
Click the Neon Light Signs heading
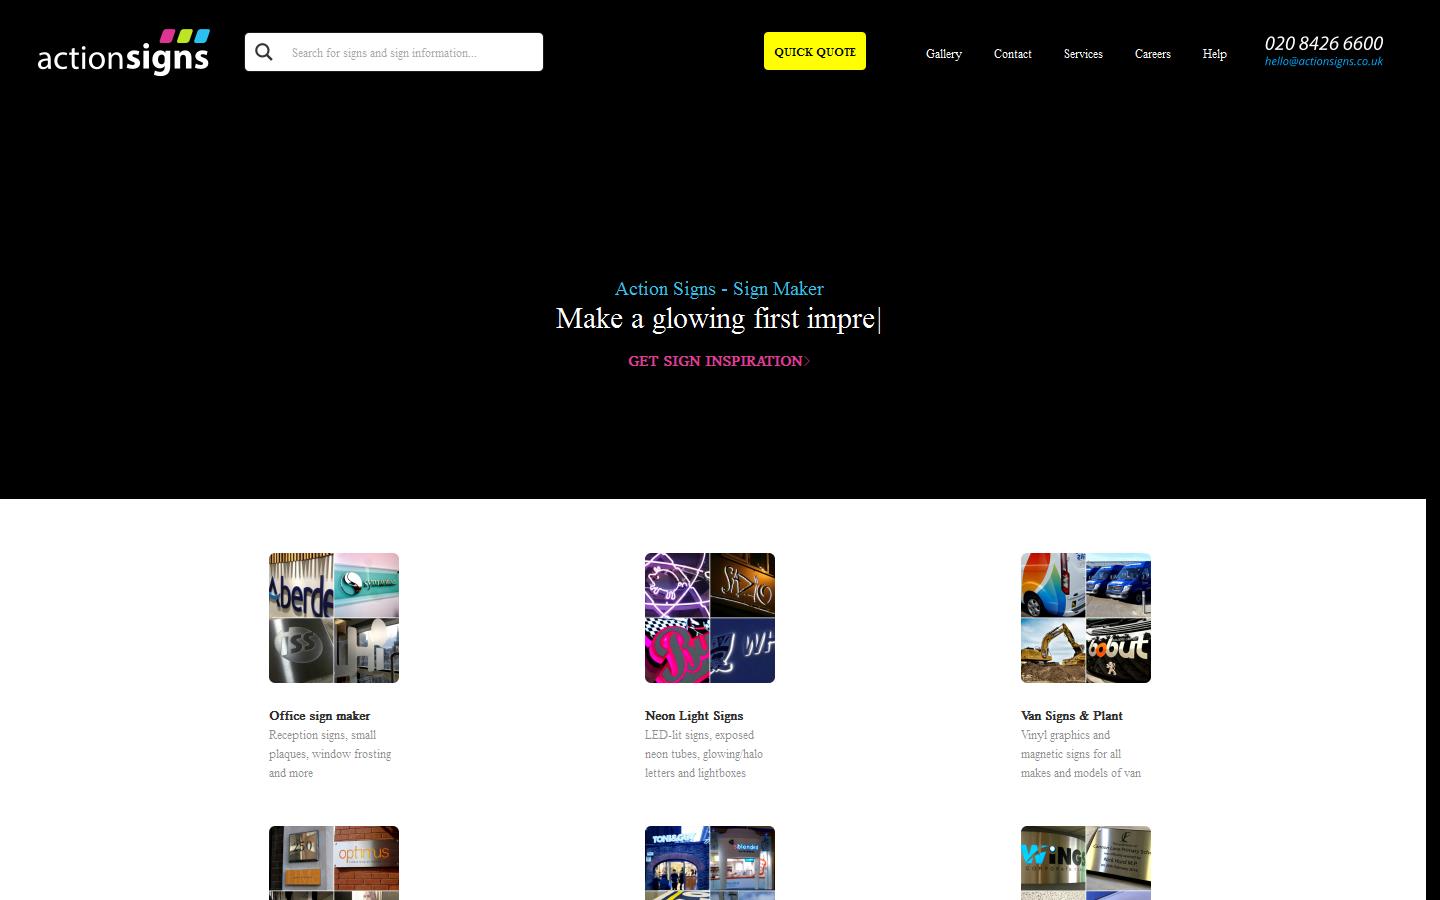(x=694, y=716)
